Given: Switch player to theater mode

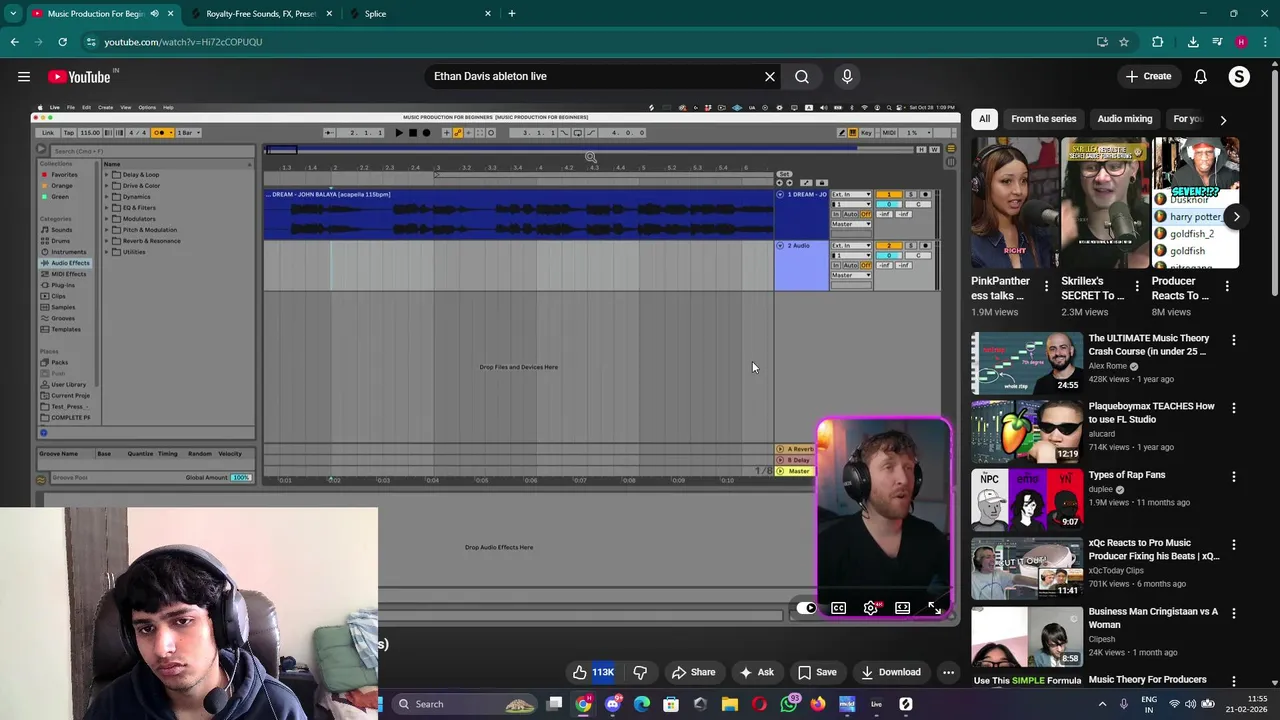Looking at the screenshot, I should pos(902,608).
